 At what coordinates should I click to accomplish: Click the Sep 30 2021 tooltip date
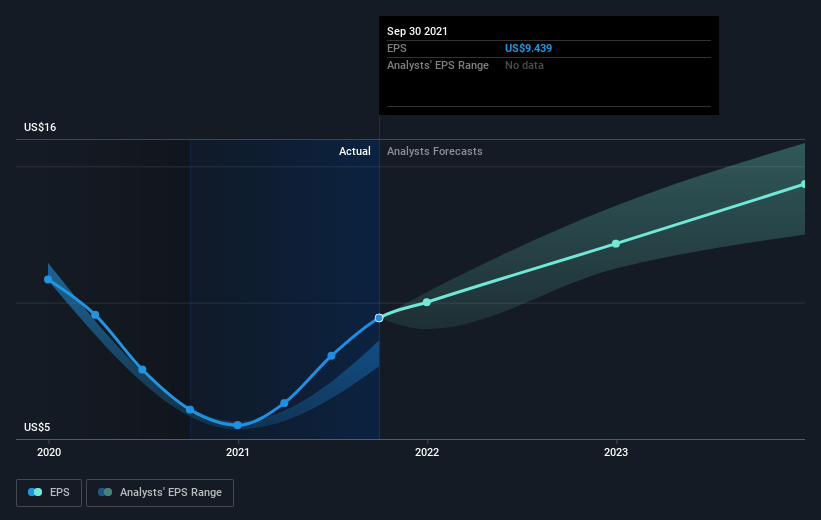pyautogui.click(x=418, y=31)
